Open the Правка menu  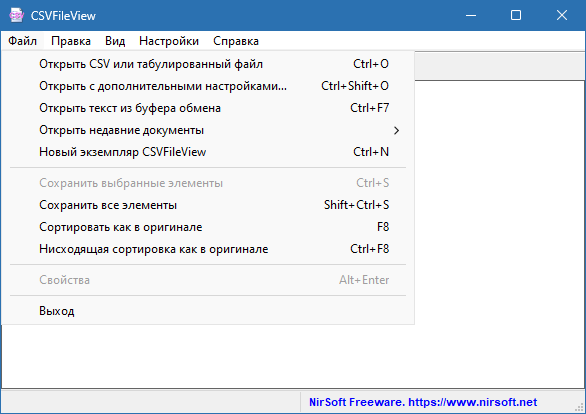coord(71,41)
